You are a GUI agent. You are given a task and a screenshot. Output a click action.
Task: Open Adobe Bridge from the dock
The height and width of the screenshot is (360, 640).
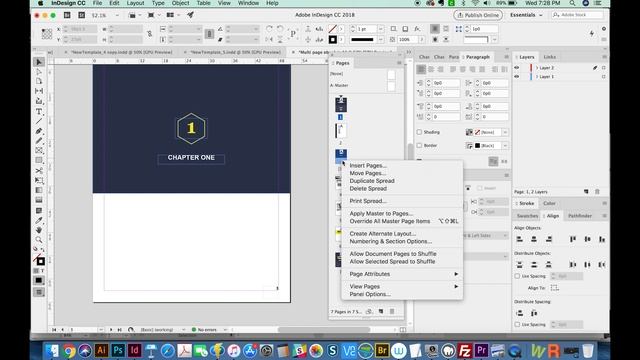[382, 350]
